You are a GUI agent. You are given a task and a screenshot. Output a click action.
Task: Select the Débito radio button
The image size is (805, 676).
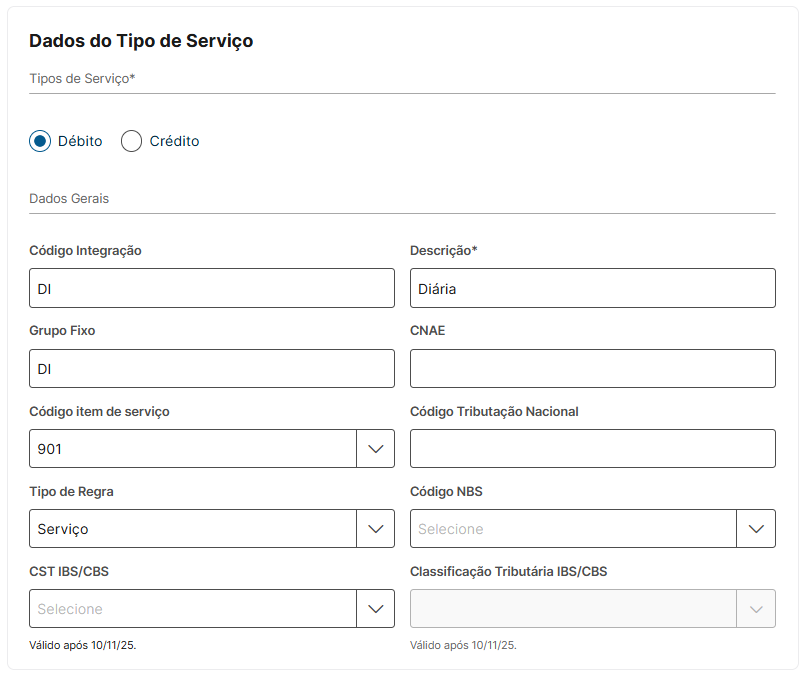pos(40,141)
